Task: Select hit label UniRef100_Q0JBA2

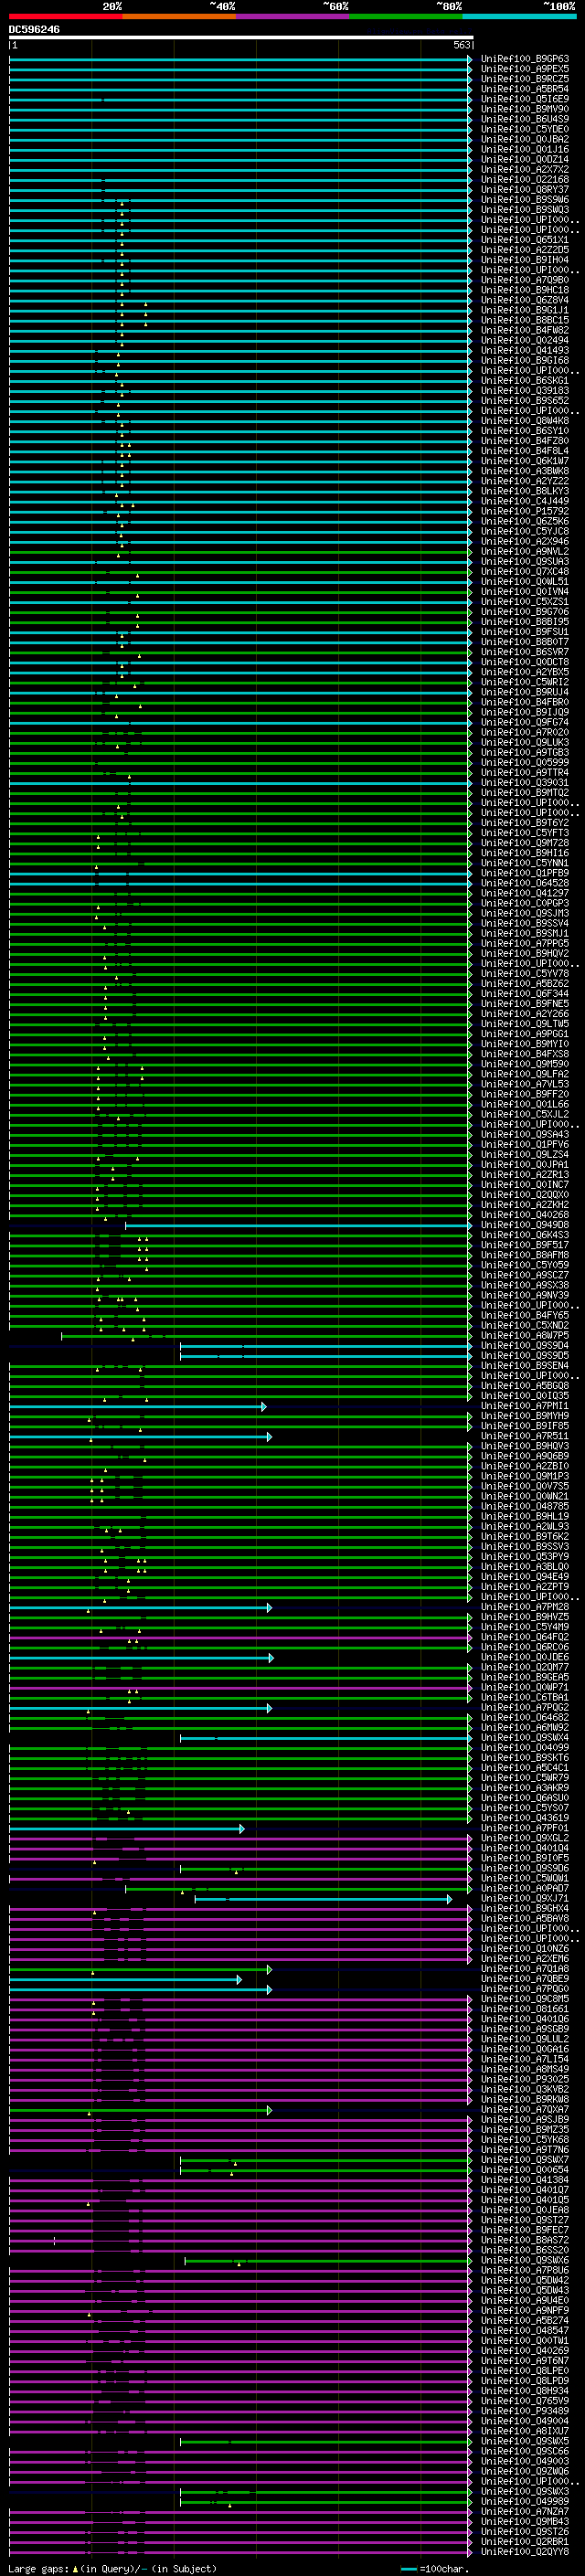Action: pyautogui.click(x=525, y=139)
